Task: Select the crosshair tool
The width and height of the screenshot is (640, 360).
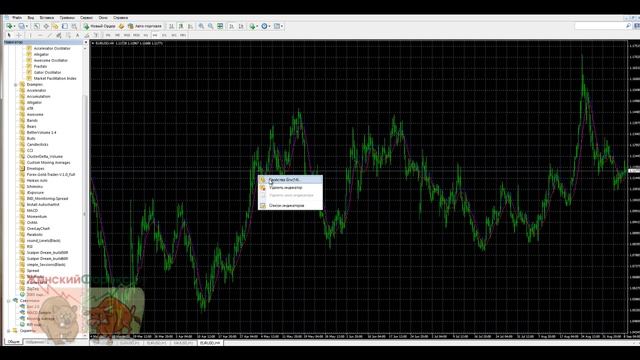Action: coord(18,36)
